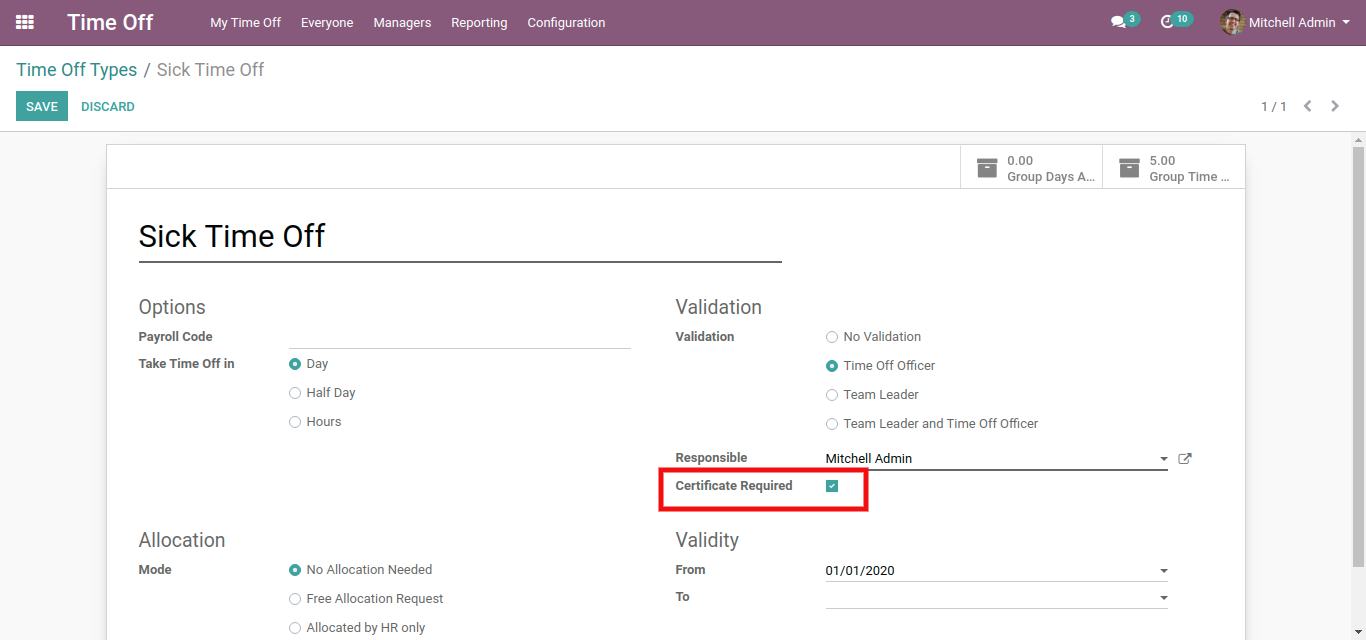
Task: Open the Validity From date dropdown
Action: click(1163, 571)
